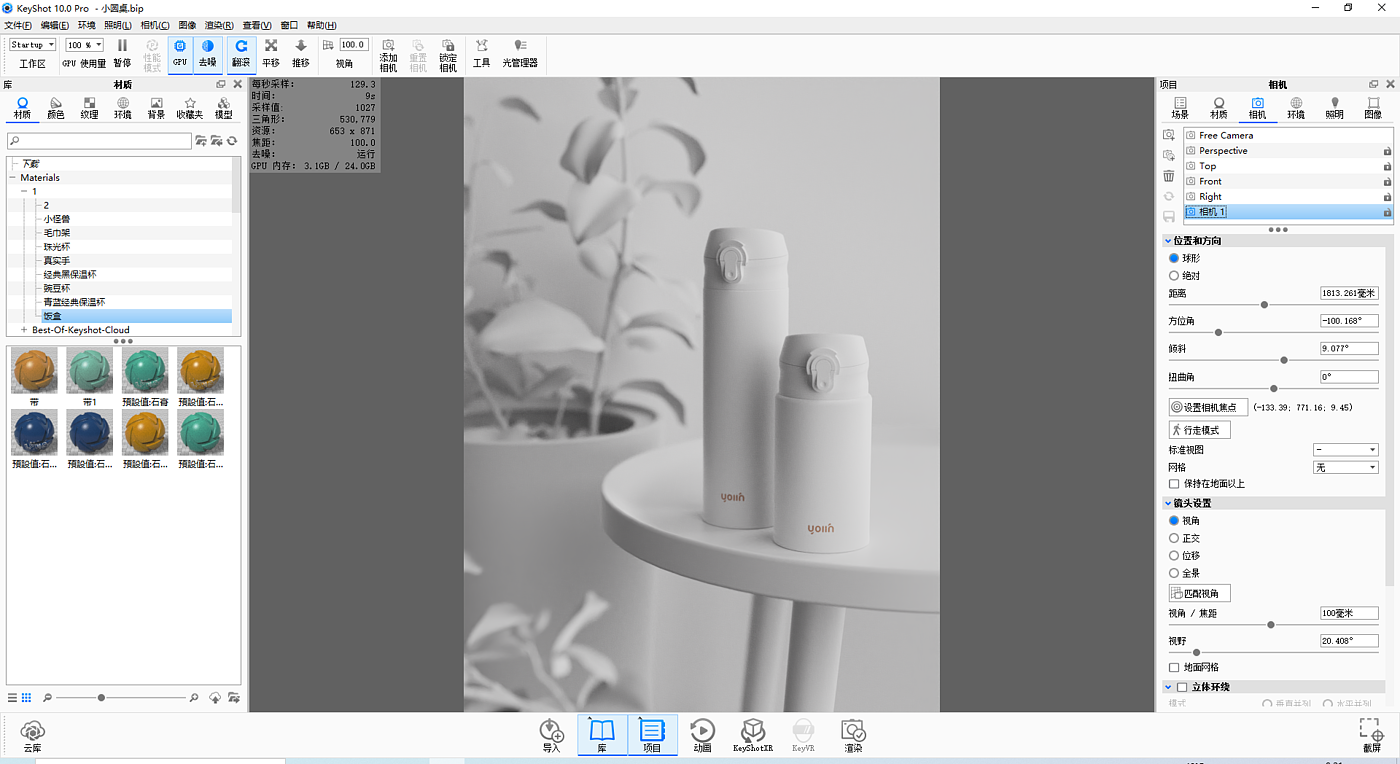Expand the Best-Of-Keyshot-Cloud tree node

pyautogui.click(x=24, y=330)
